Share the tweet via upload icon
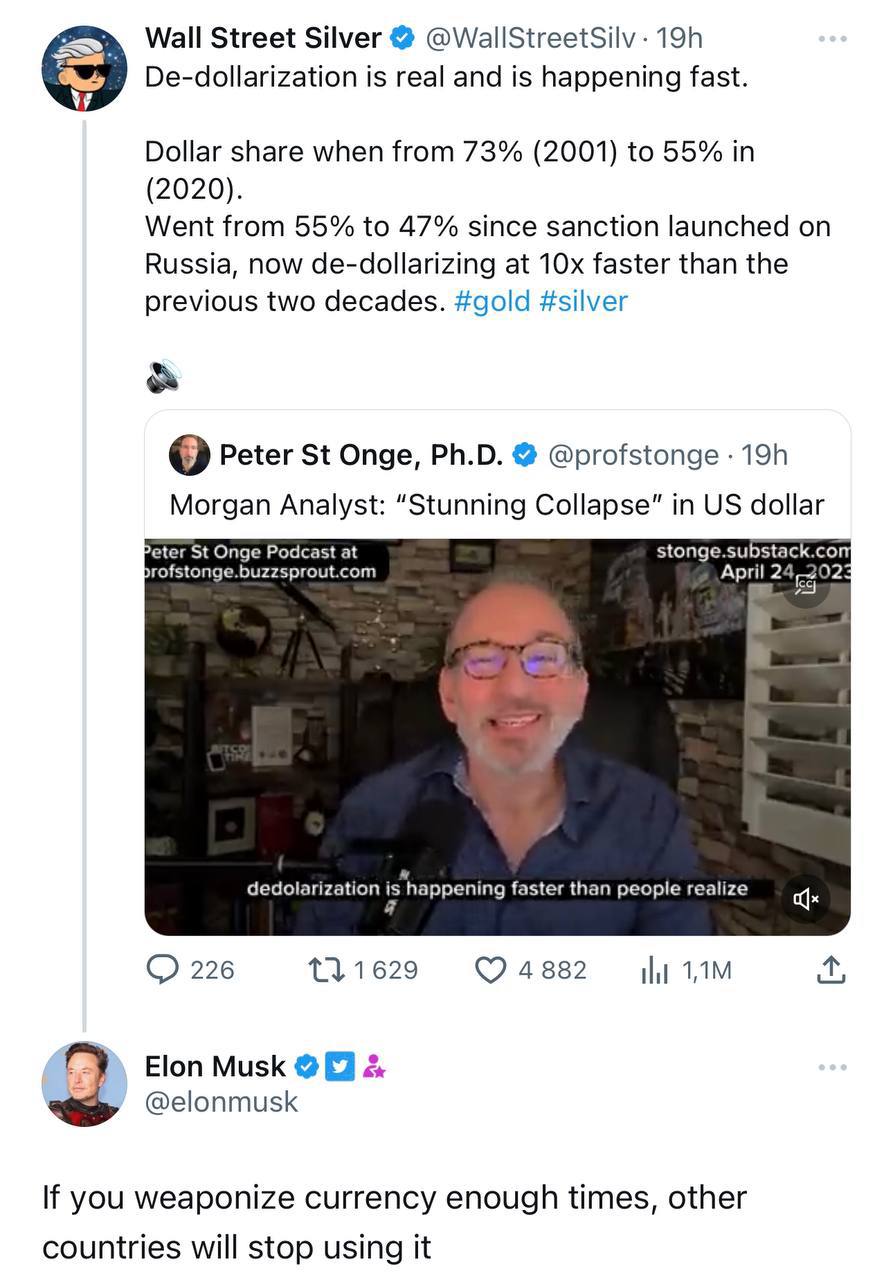The height and width of the screenshot is (1280, 893). coord(832,969)
